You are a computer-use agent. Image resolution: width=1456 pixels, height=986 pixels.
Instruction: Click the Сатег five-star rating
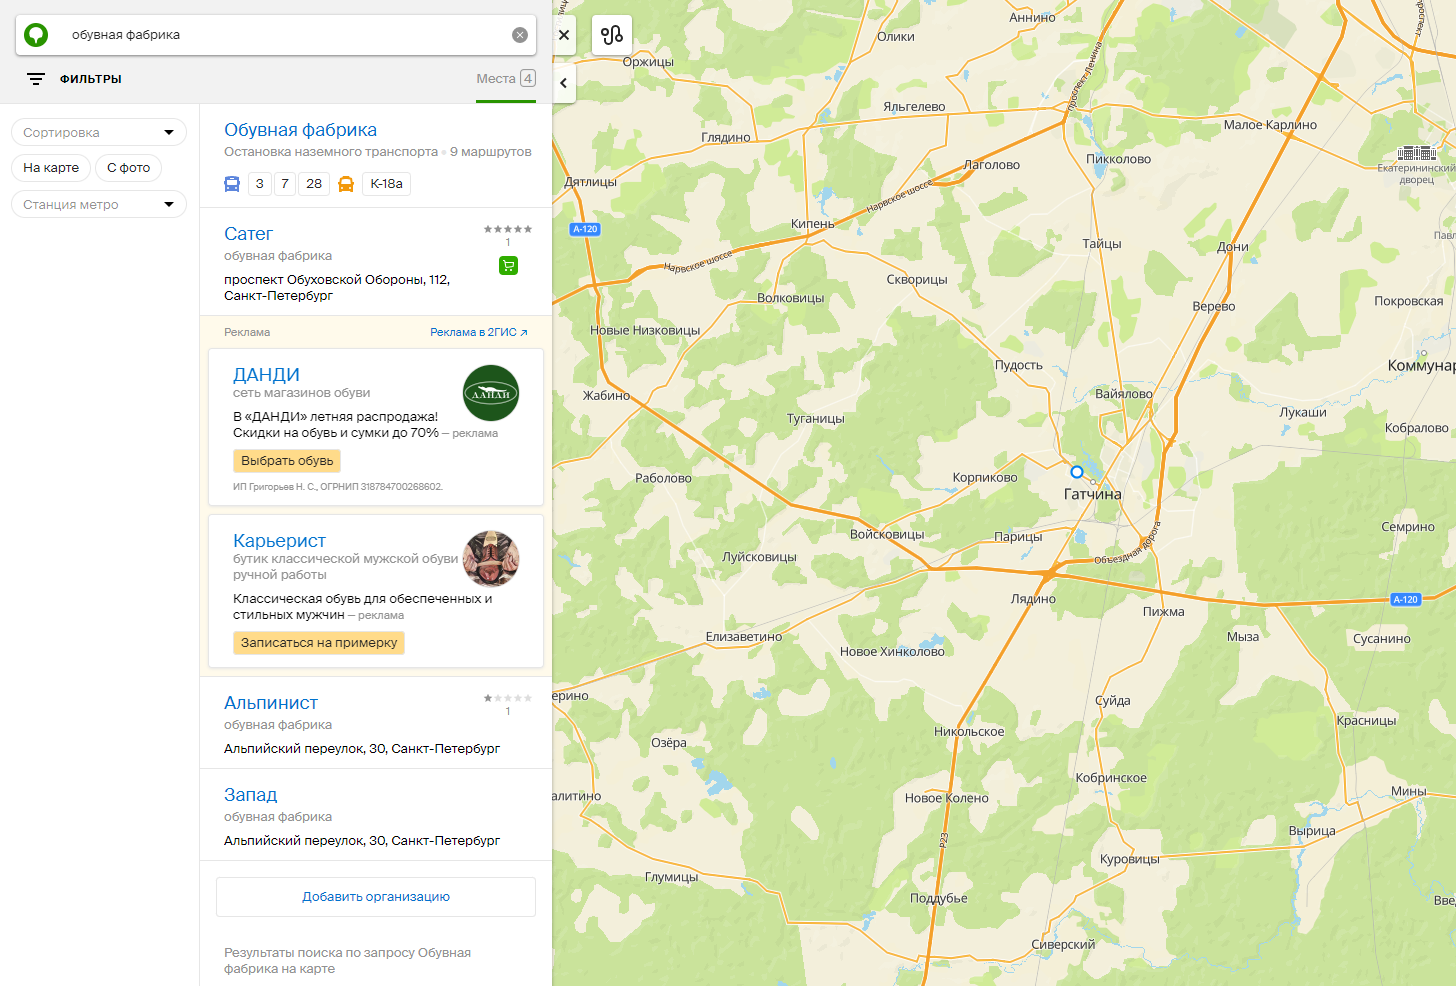pyautogui.click(x=508, y=229)
